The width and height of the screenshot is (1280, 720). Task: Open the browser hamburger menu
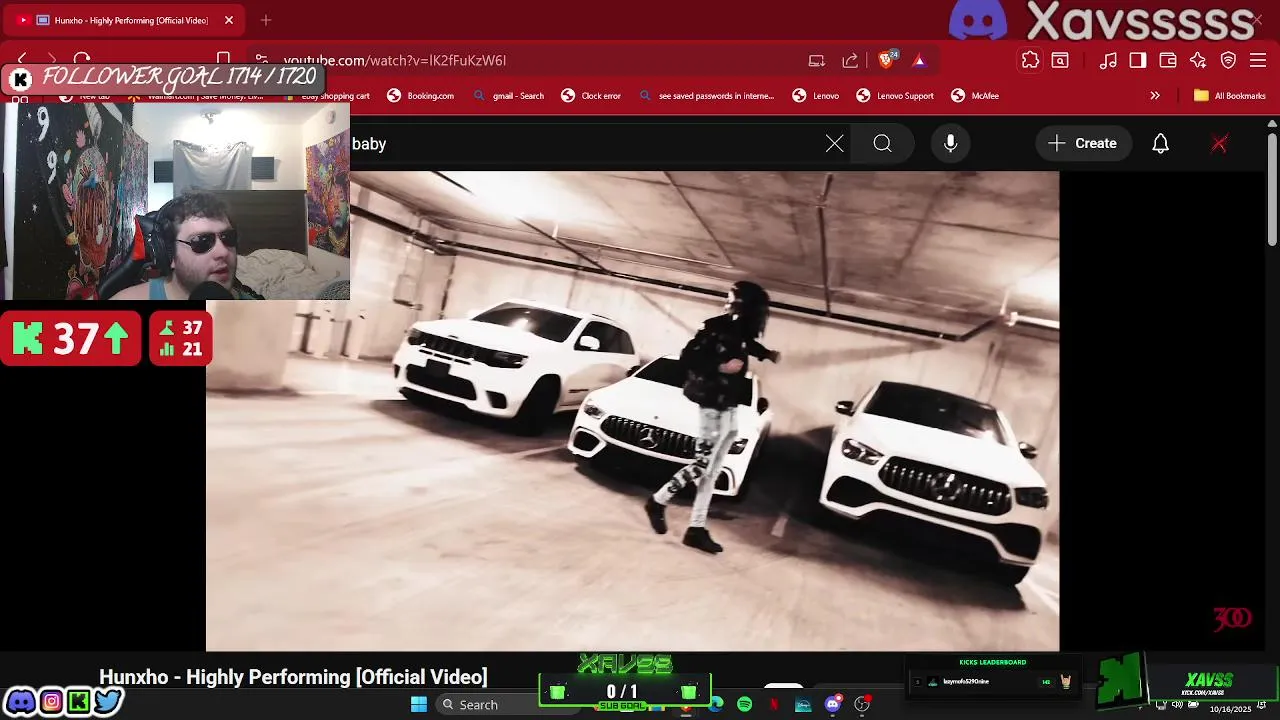1258,60
